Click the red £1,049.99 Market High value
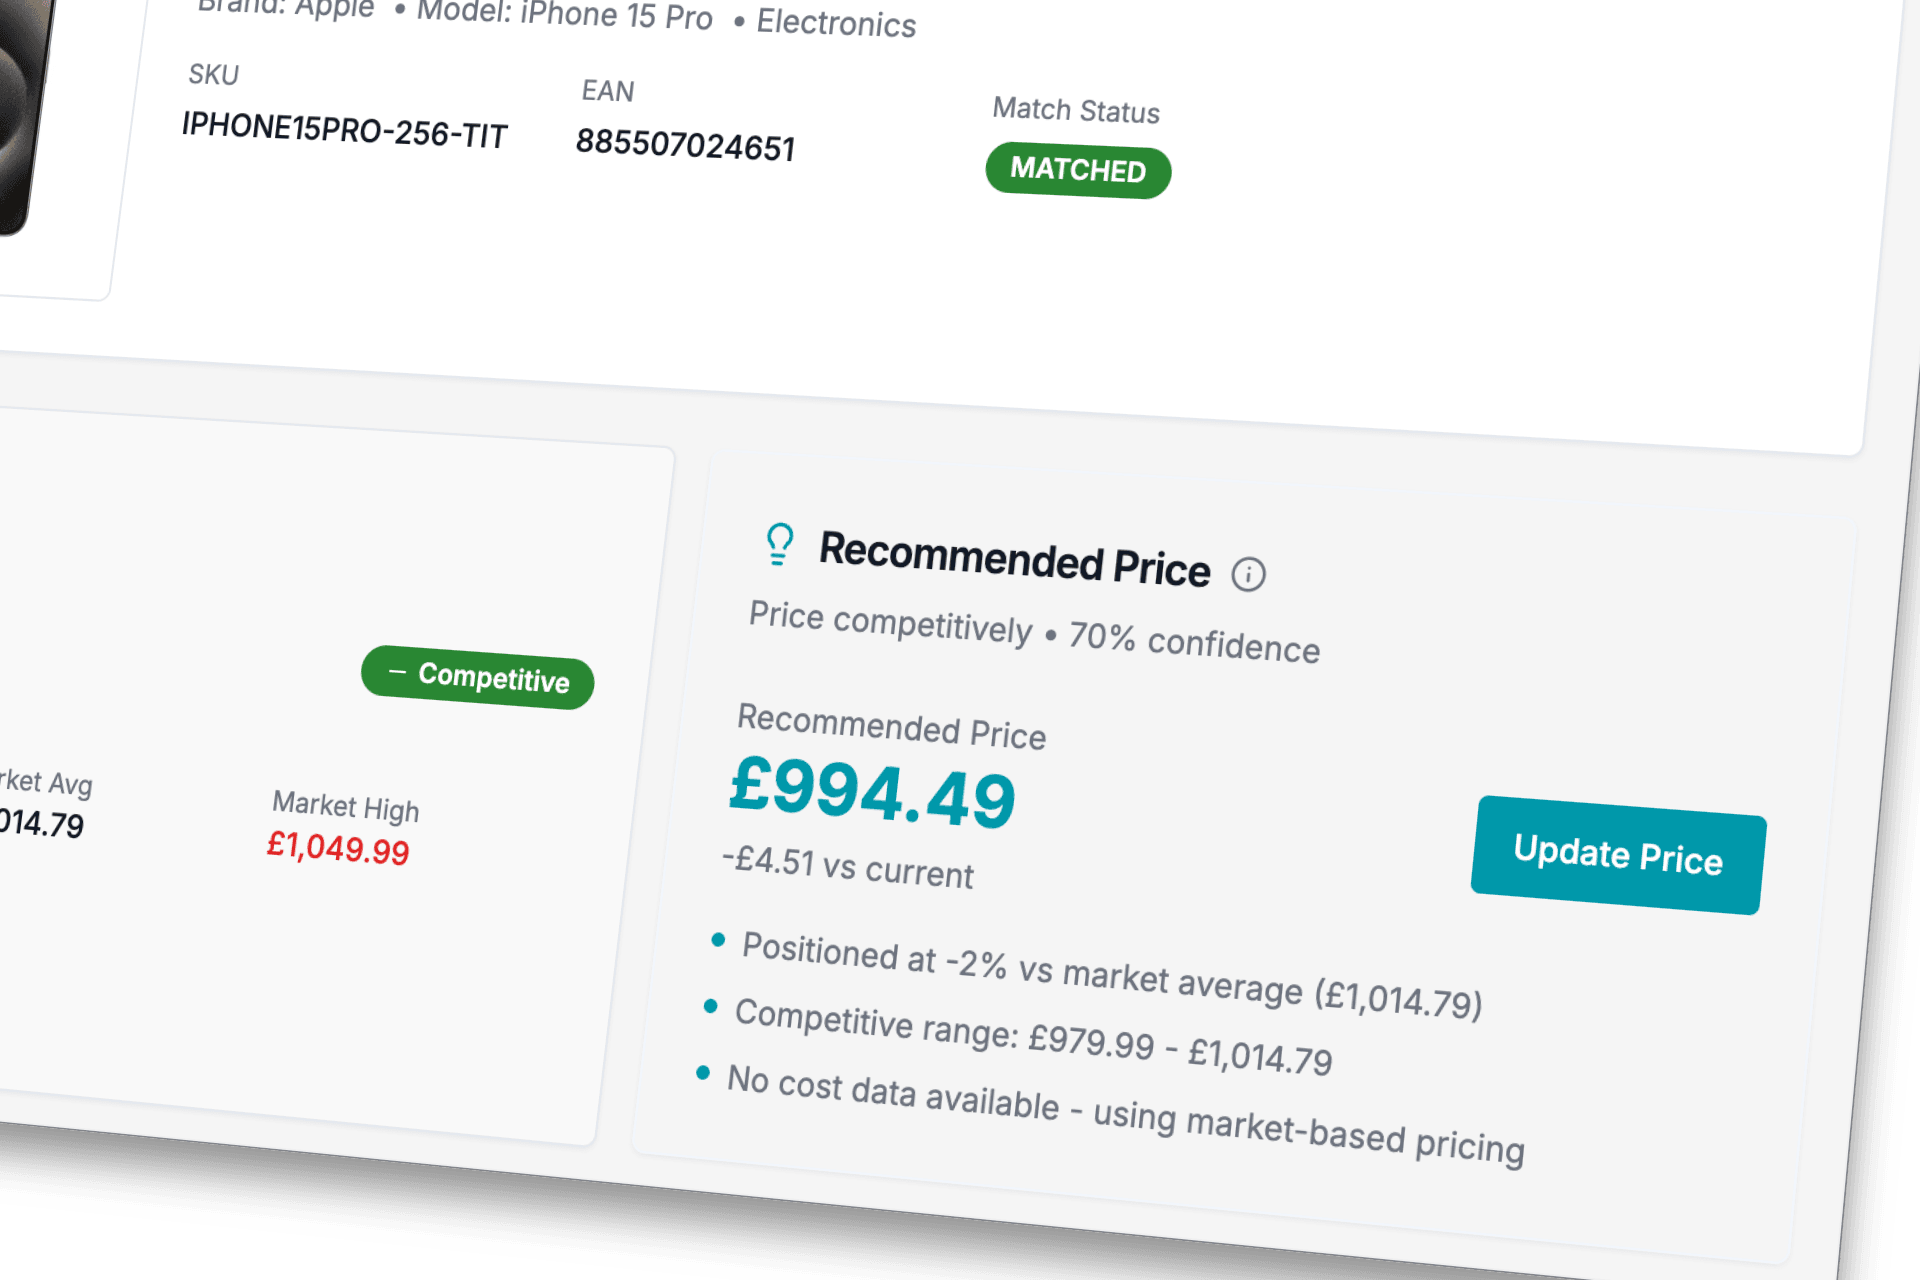 point(339,850)
